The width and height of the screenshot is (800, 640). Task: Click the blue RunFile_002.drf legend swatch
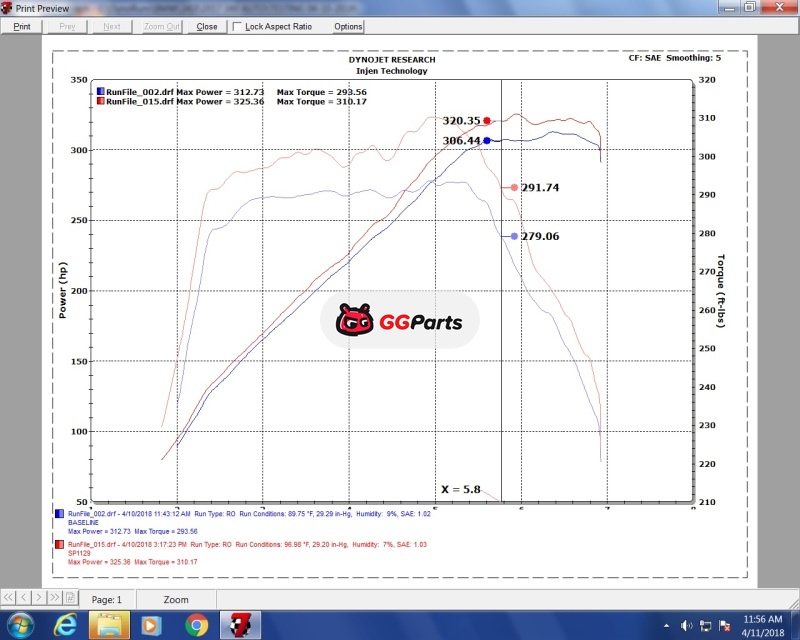pos(100,91)
